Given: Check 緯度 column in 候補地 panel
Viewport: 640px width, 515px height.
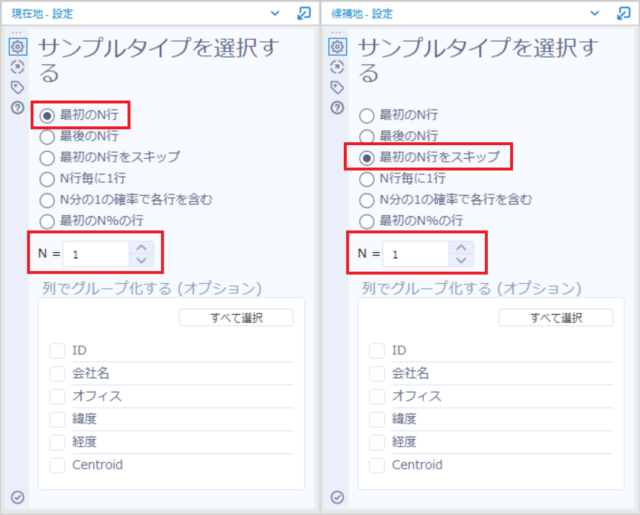Looking at the screenshot, I should pos(377,419).
